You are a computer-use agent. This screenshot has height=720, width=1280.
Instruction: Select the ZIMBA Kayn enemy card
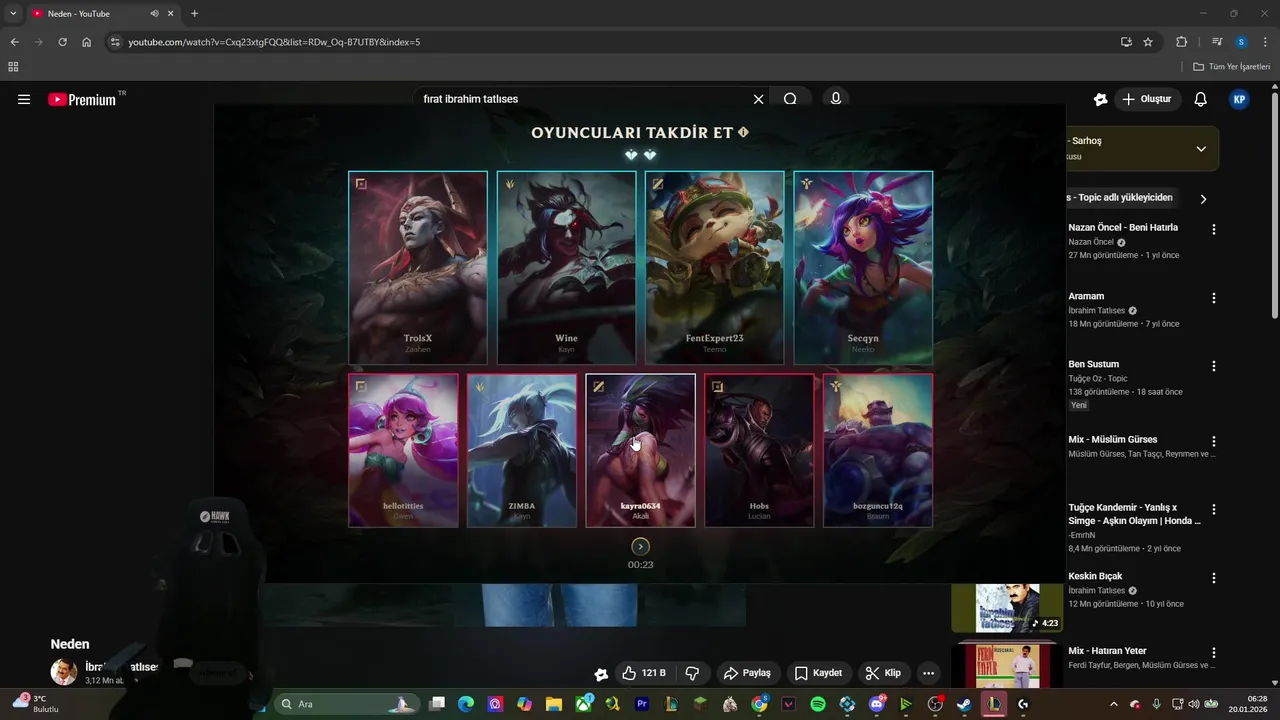(x=522, y=450)
